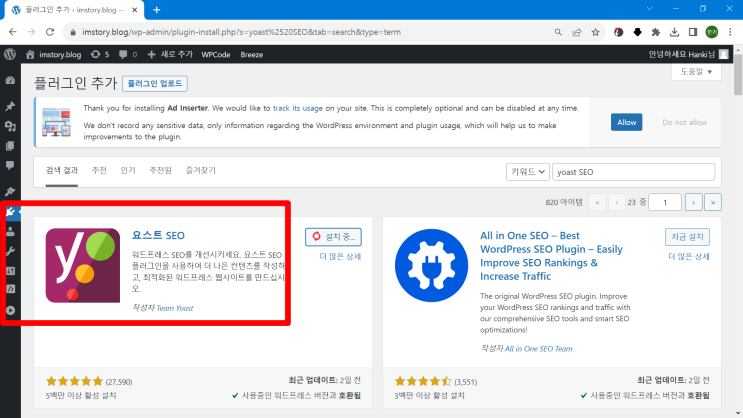Click the green Chrome profile avatar

(712, 32)
